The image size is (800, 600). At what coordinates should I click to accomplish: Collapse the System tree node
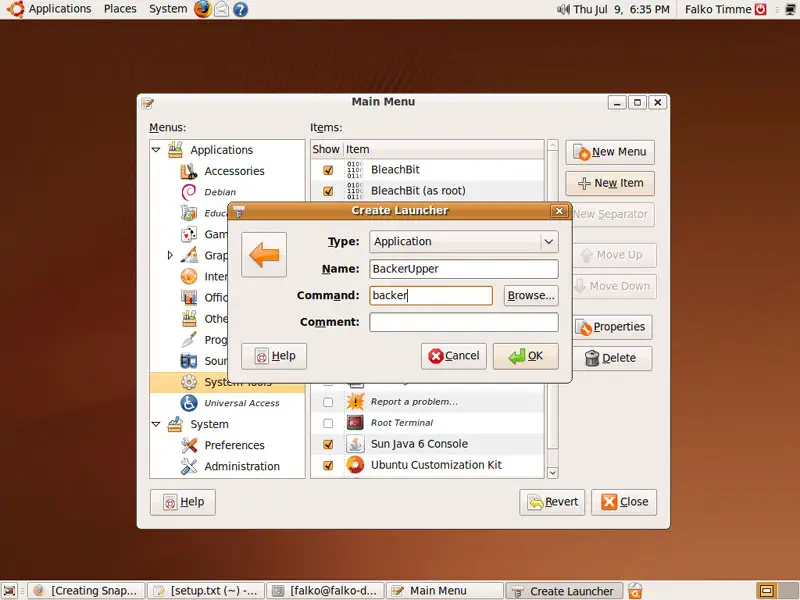tap(156, 424)
